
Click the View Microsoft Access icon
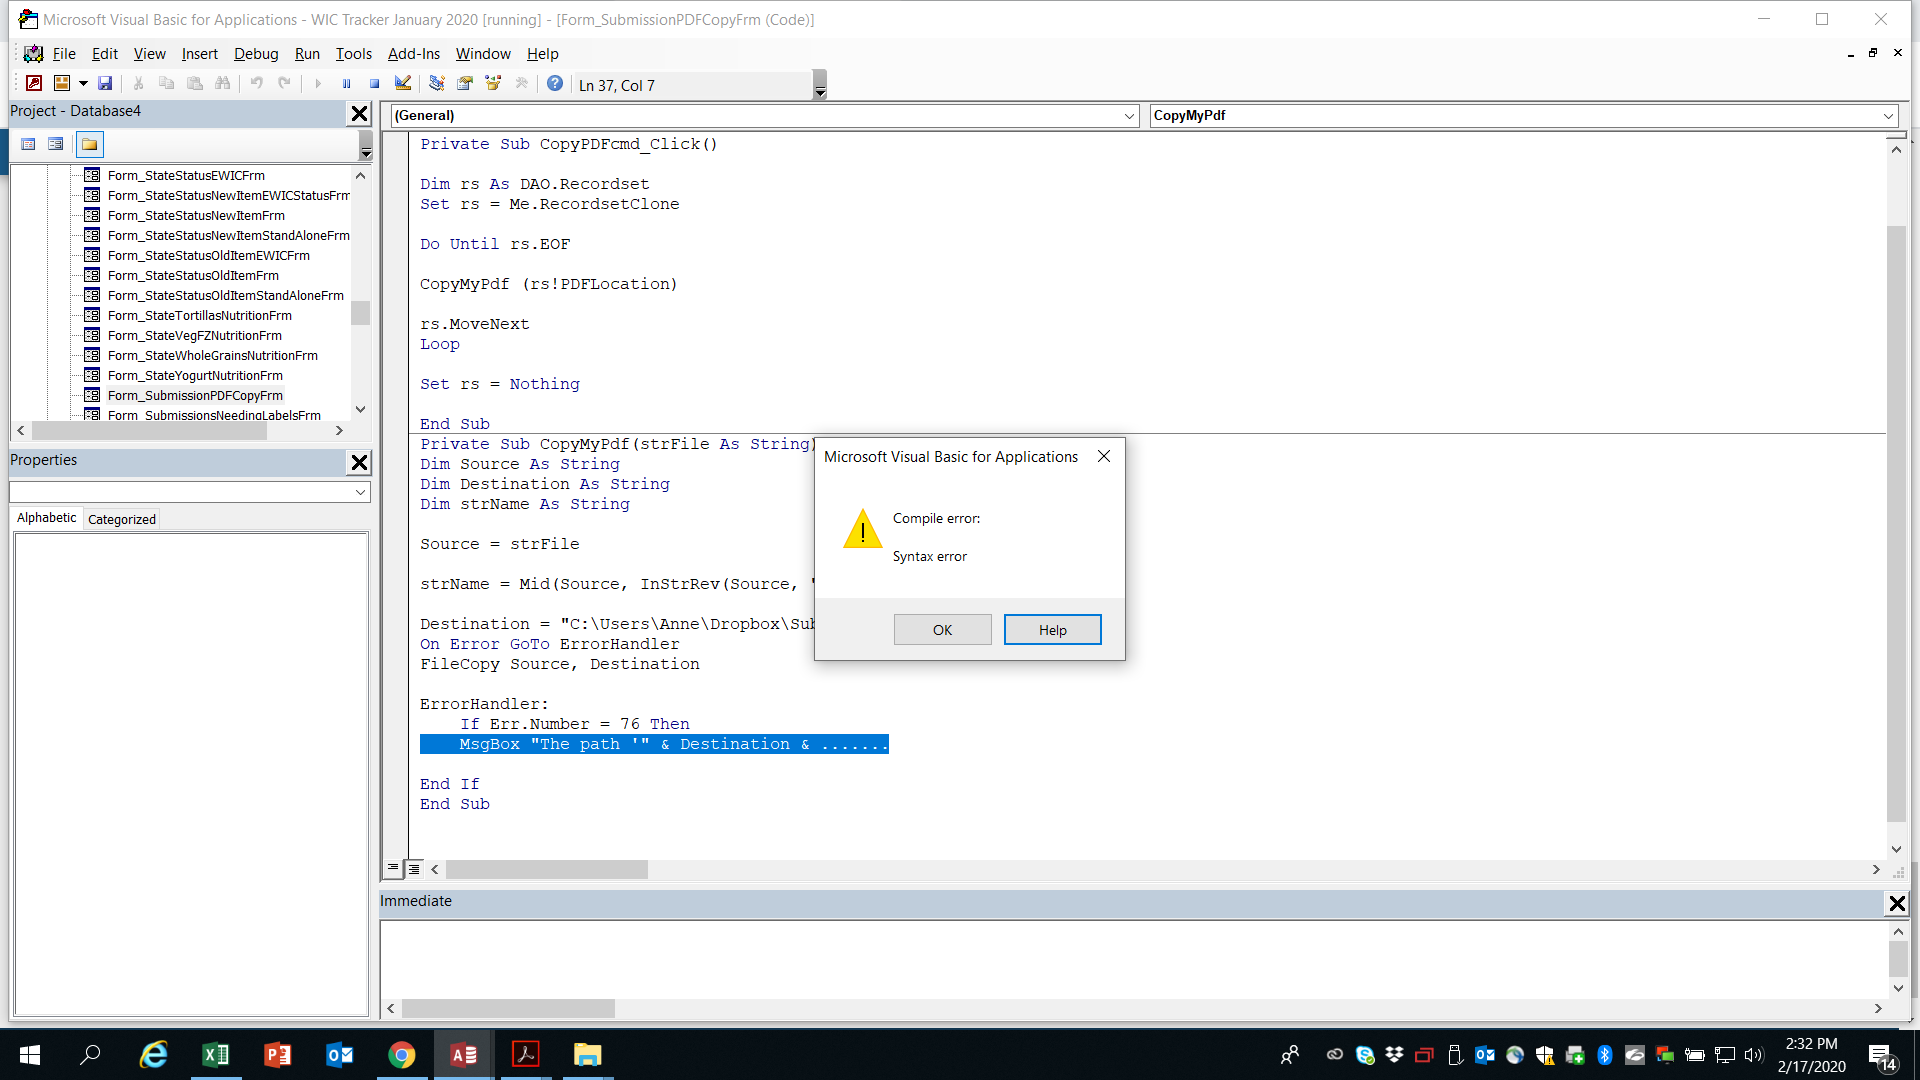[x=34, y=84]
